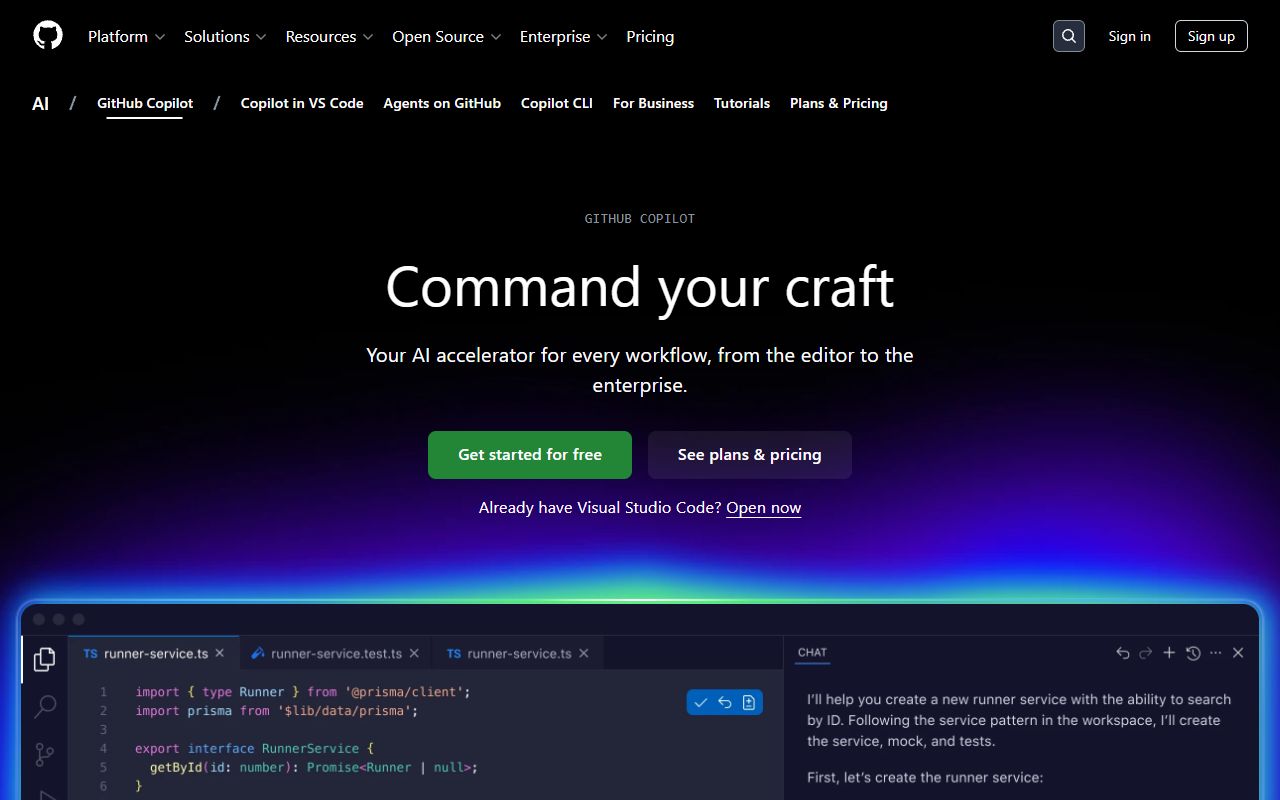This screenshot has height=800, width=1280.
Task: Close the first runner-service.ts tab
Action: click(x=220, y=652)
